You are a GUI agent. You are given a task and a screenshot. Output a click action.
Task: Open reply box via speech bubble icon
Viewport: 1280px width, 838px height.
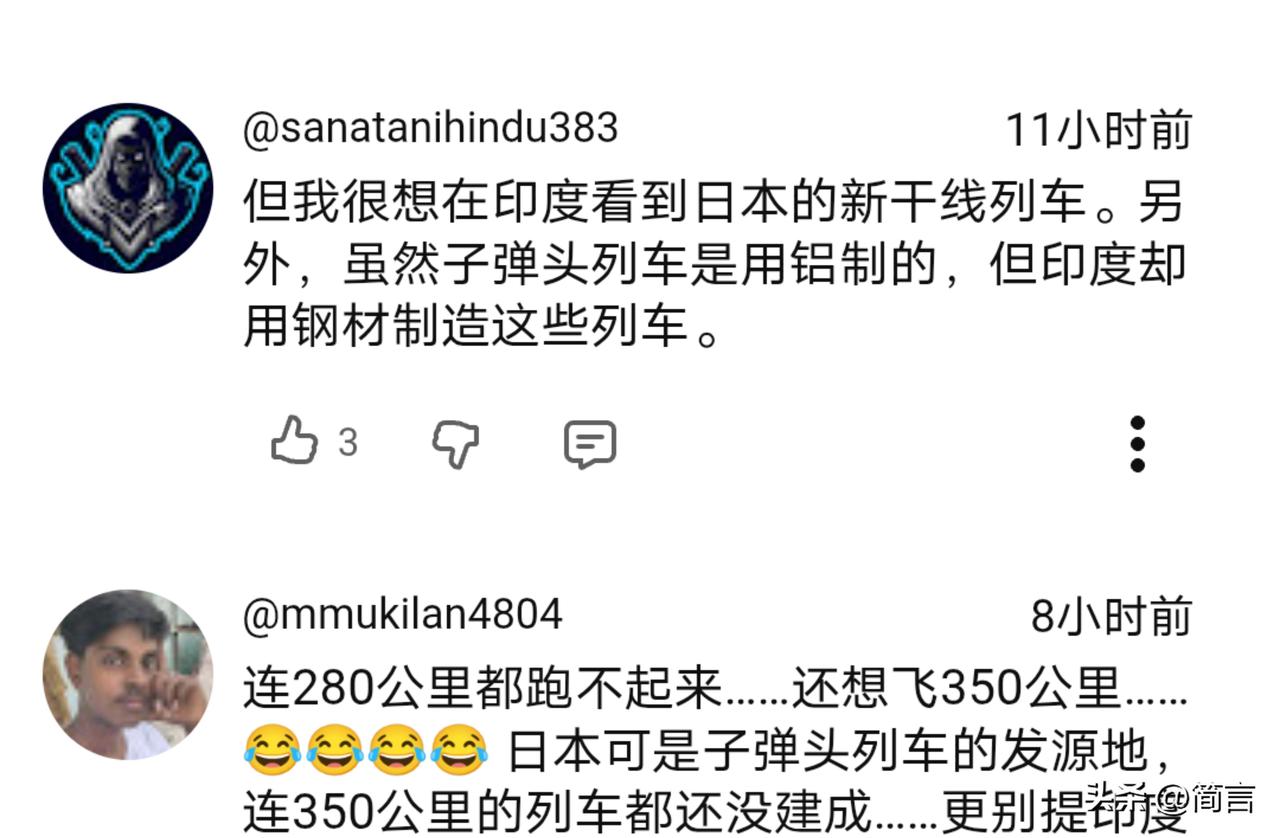tap(590, 444)
